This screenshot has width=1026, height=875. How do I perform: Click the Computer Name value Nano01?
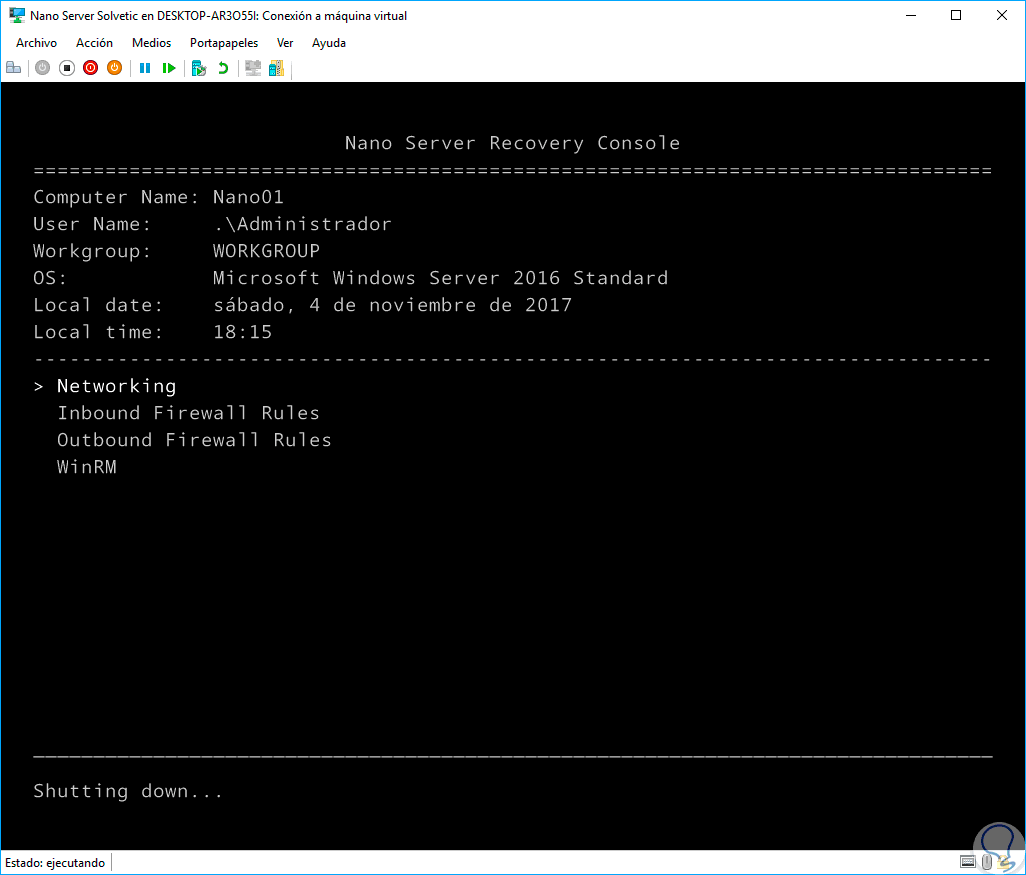(248, 197)
